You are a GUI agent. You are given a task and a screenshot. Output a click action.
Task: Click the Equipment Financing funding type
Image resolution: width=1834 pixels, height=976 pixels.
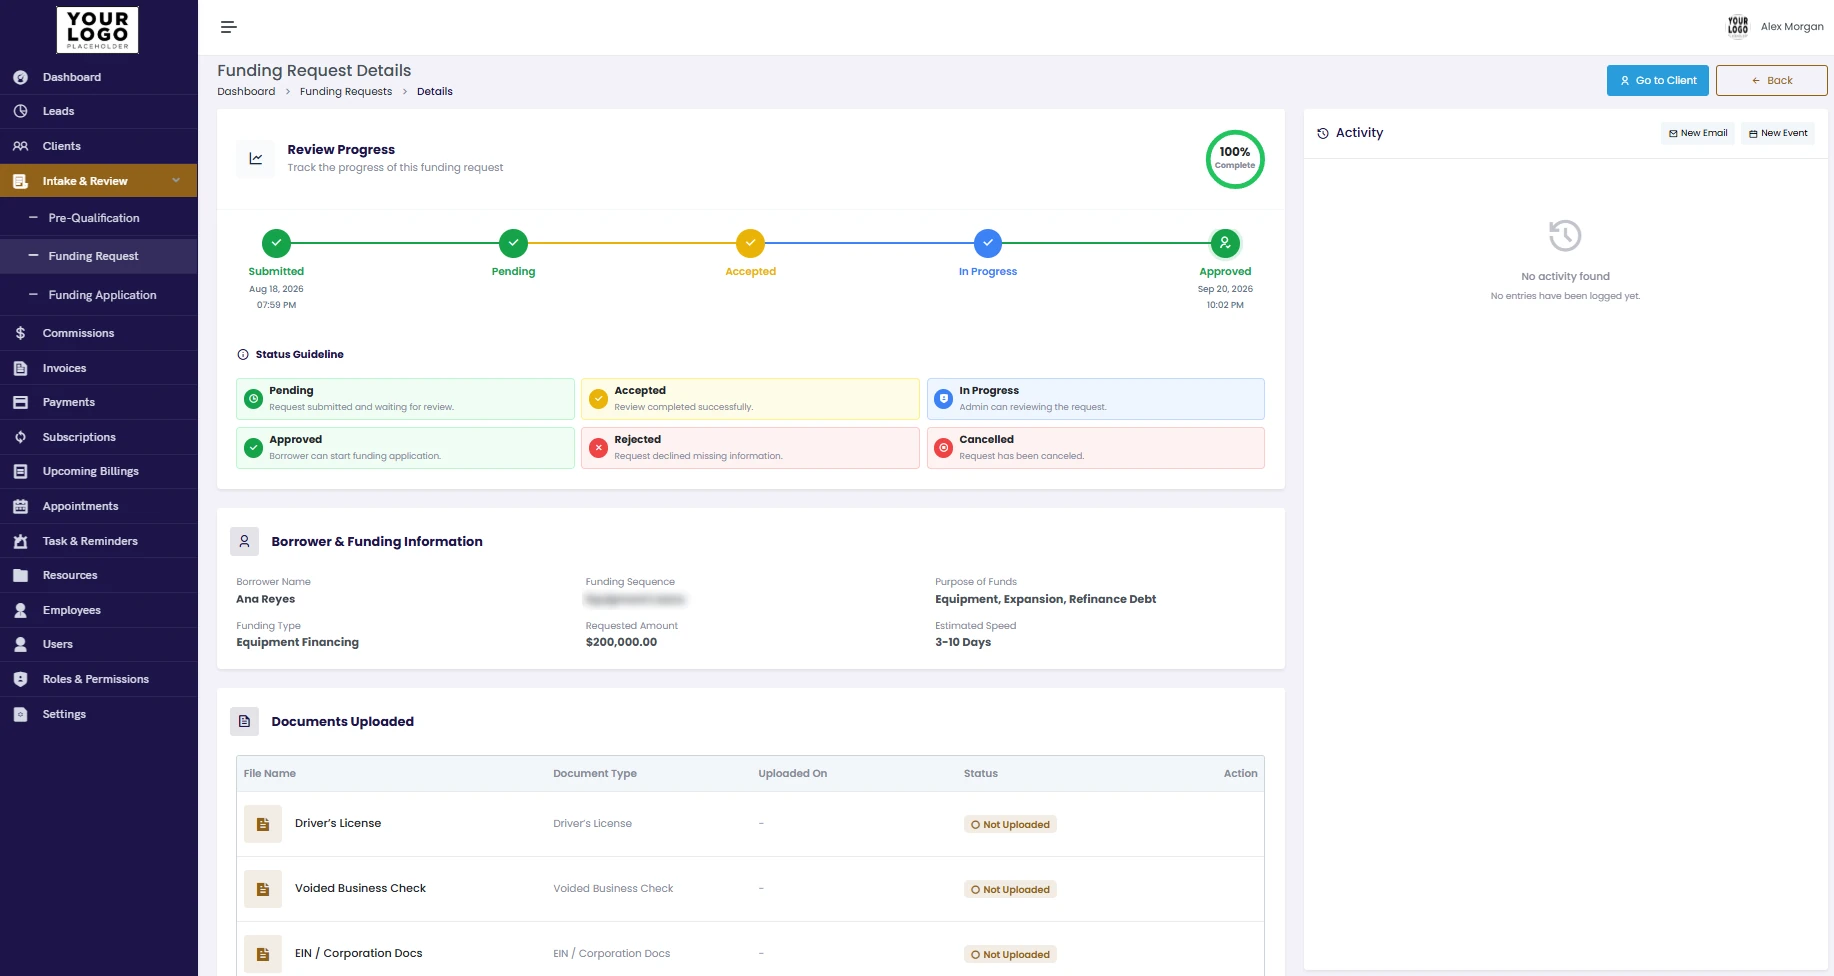tap(297, 642)
